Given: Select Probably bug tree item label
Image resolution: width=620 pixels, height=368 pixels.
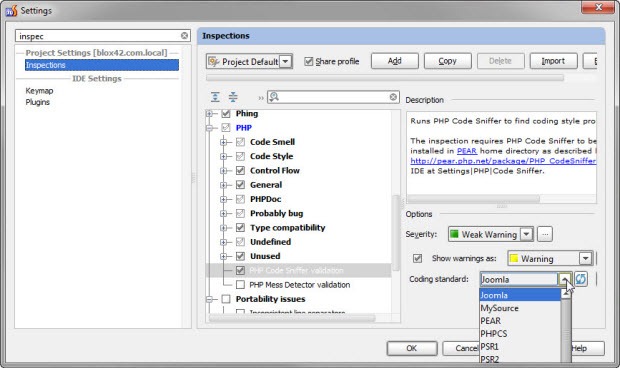Looking at the screenshot, I should pos(276,213).
